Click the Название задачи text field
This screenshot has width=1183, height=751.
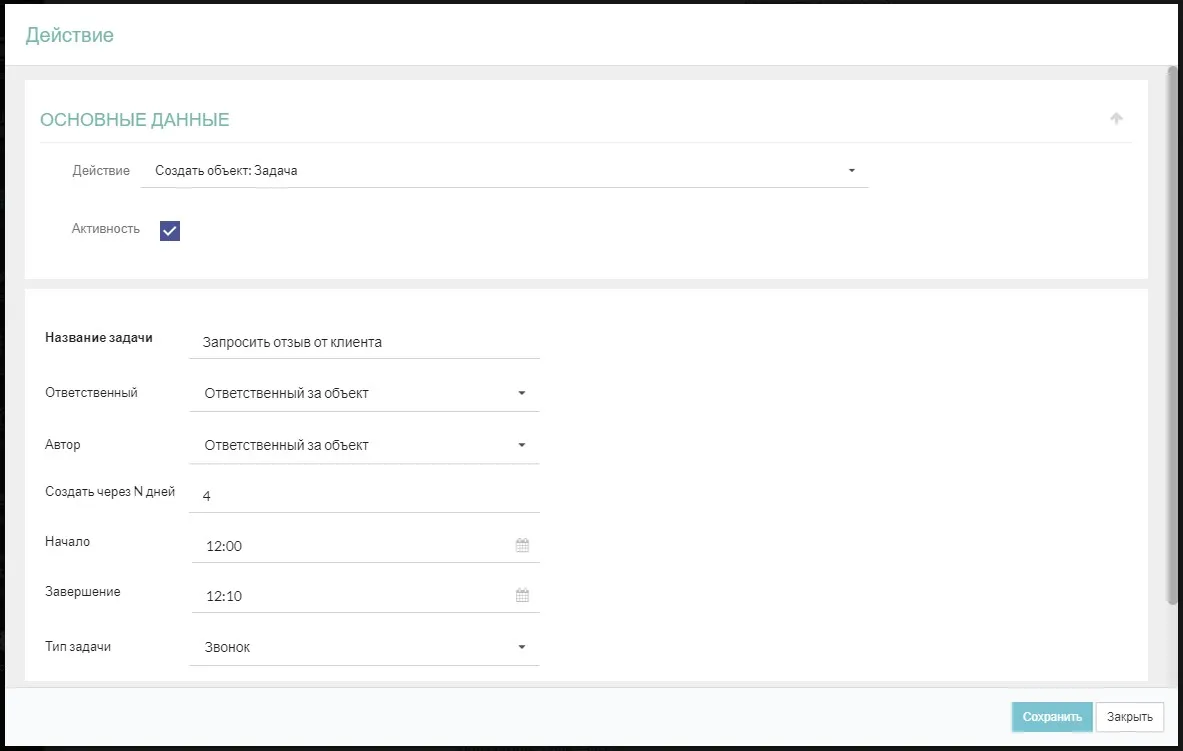pyautogui.click(x=365, y=342)
